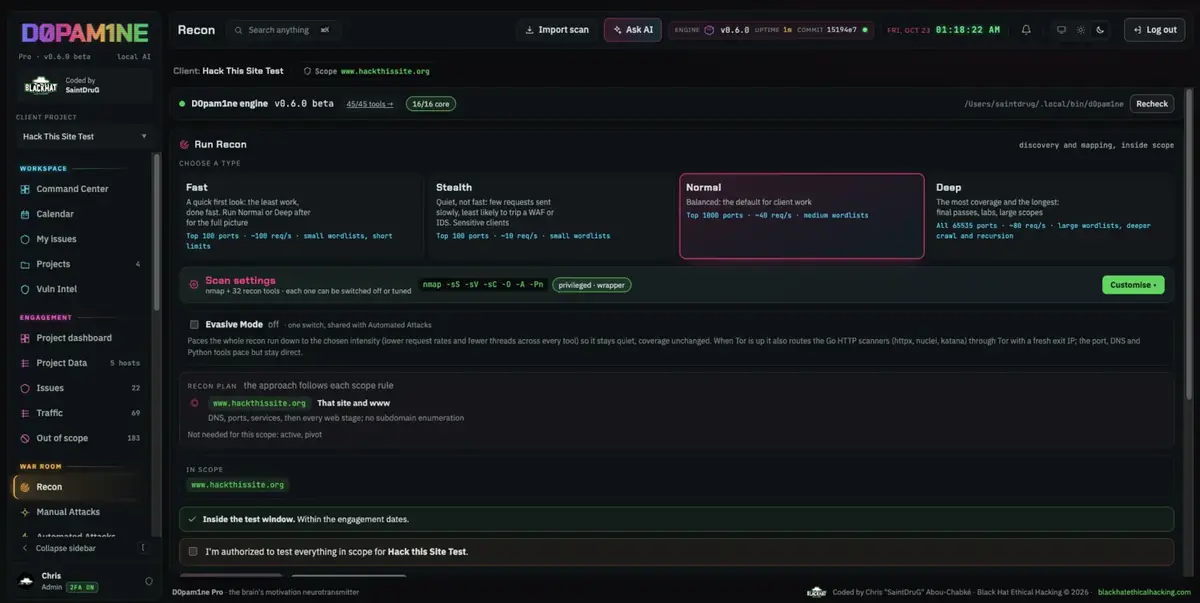Click the Chris user avatar

(26, 581)
